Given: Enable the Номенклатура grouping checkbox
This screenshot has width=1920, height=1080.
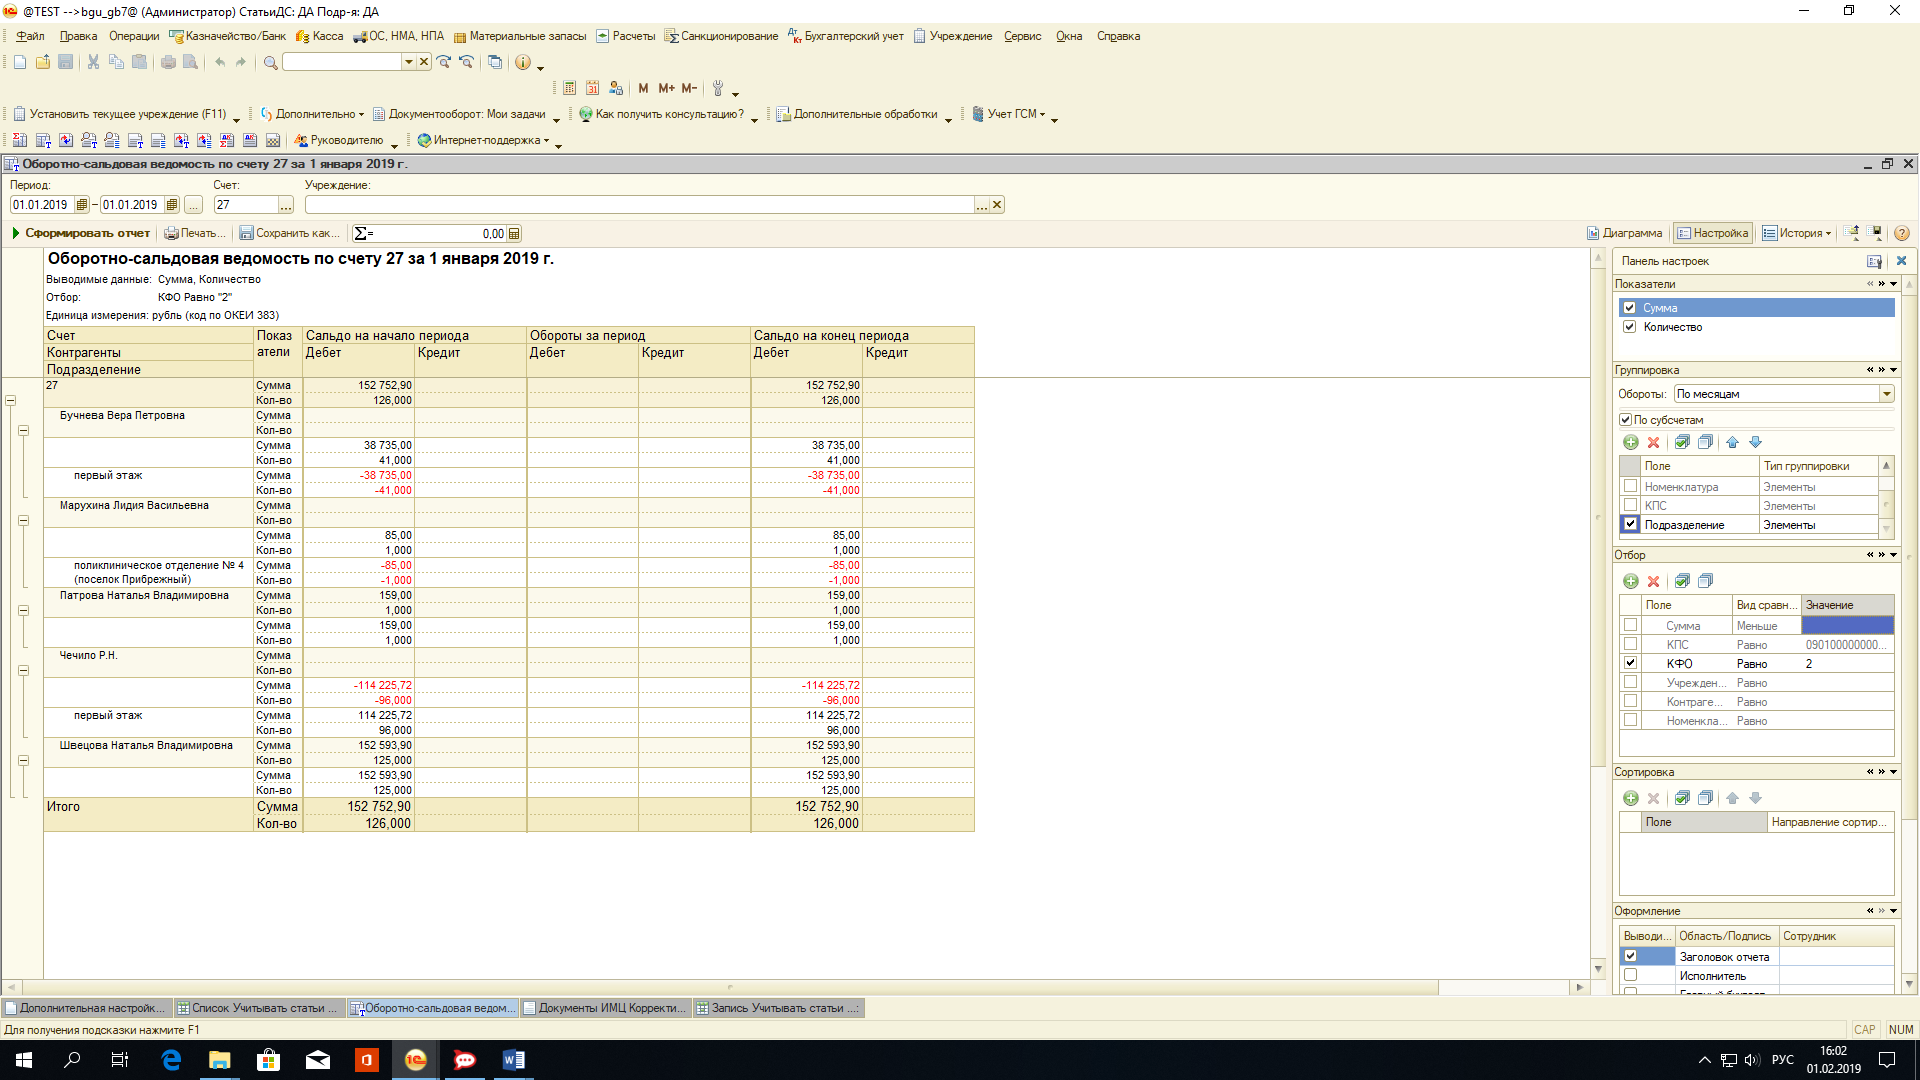Looking at the screenshot, I should 1630,487.
